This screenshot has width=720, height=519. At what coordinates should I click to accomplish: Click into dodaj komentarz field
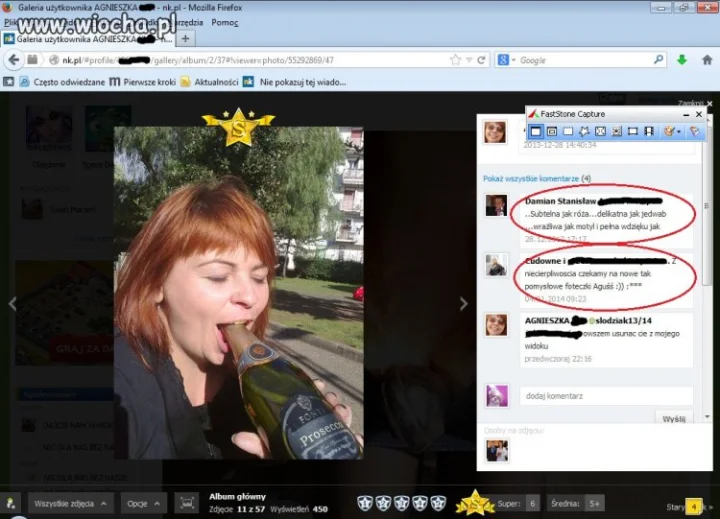pos(606,396)
